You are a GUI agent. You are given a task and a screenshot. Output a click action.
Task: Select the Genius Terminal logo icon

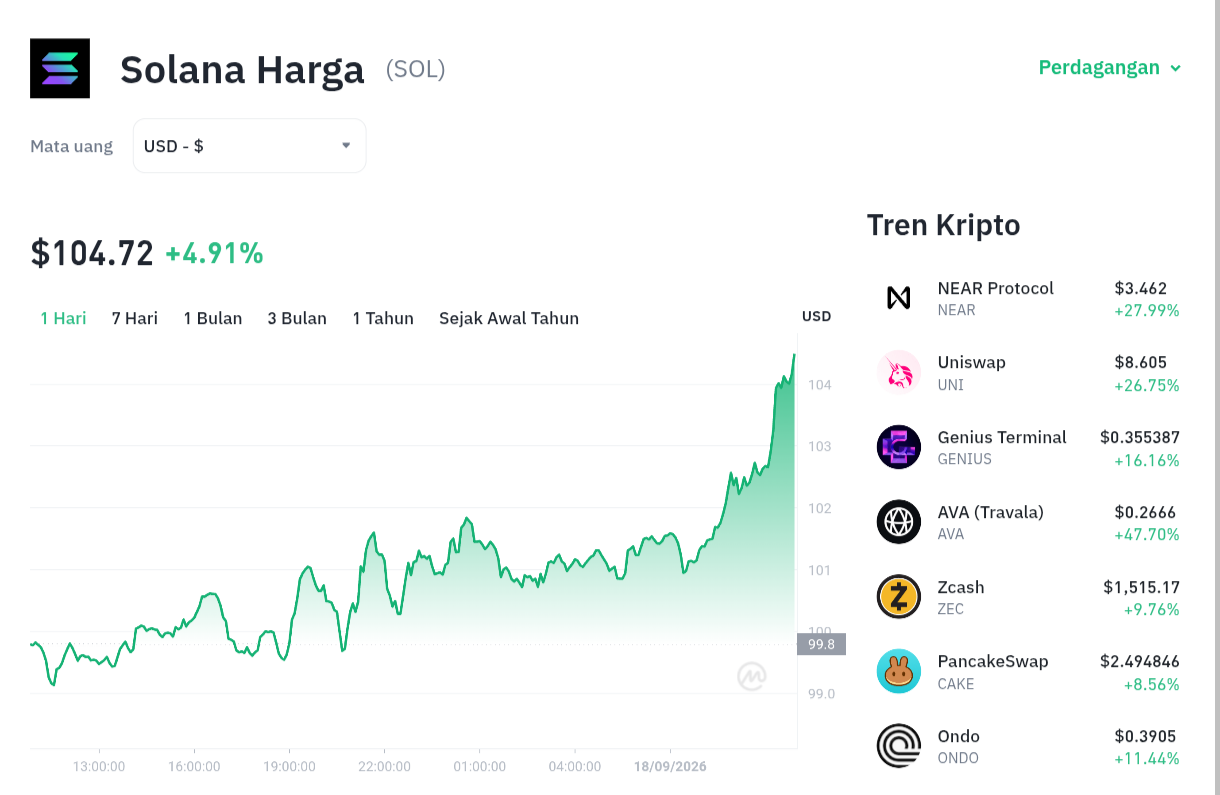[x=898, y=447]
